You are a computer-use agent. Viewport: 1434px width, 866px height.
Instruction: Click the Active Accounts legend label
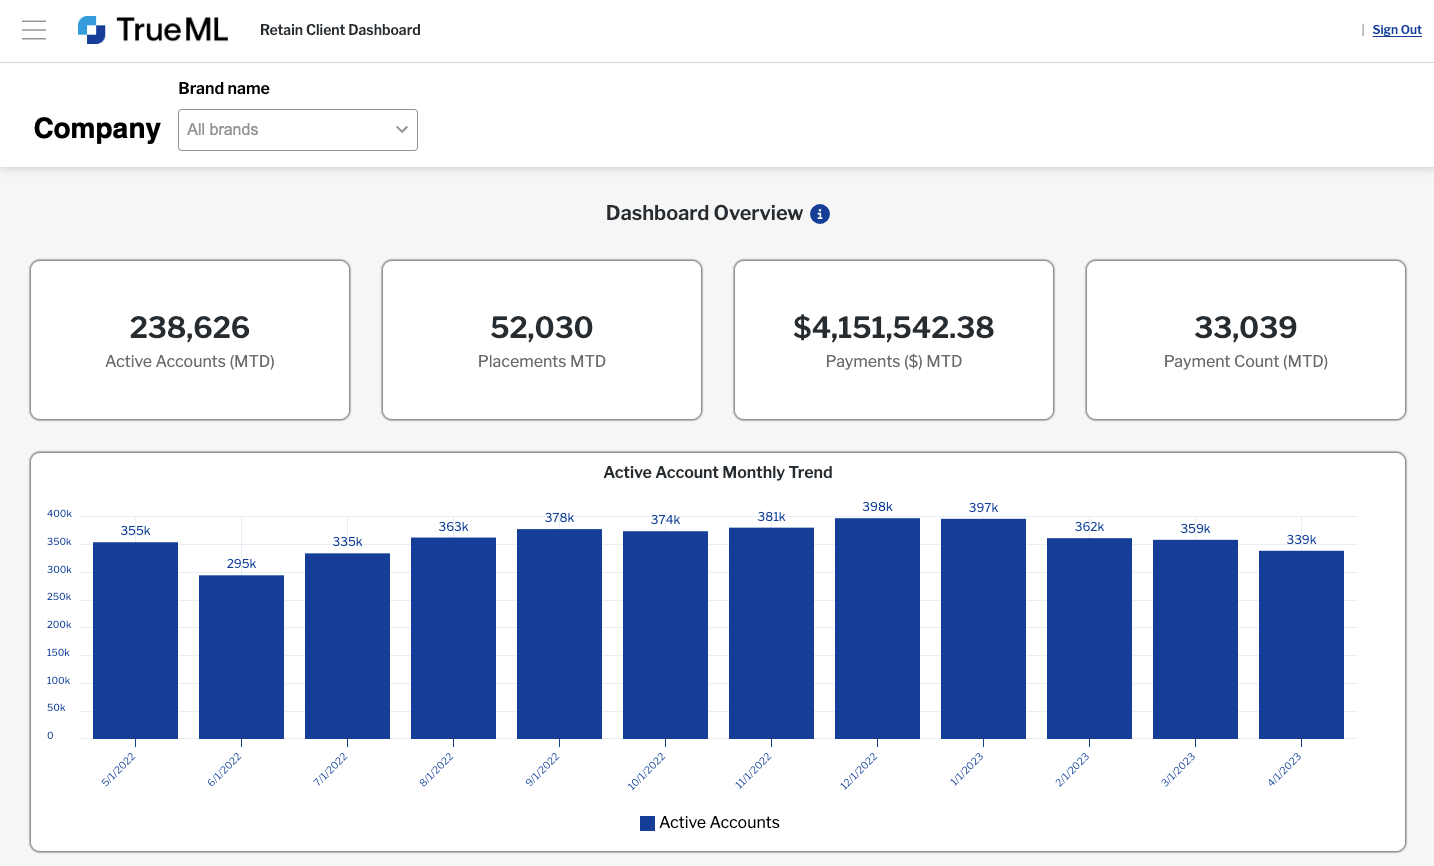(x=719, y=823)
